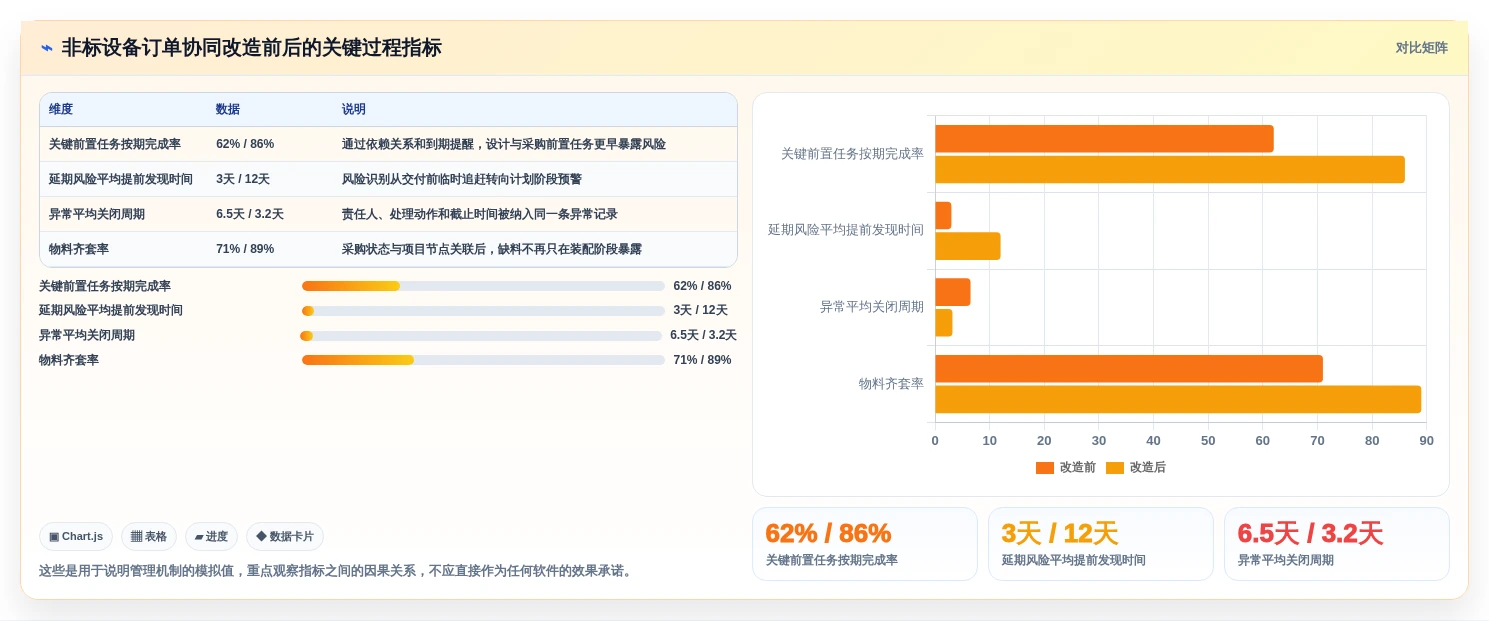
Task: Click table value 62% / 86%
Action: tap(245, 144)
